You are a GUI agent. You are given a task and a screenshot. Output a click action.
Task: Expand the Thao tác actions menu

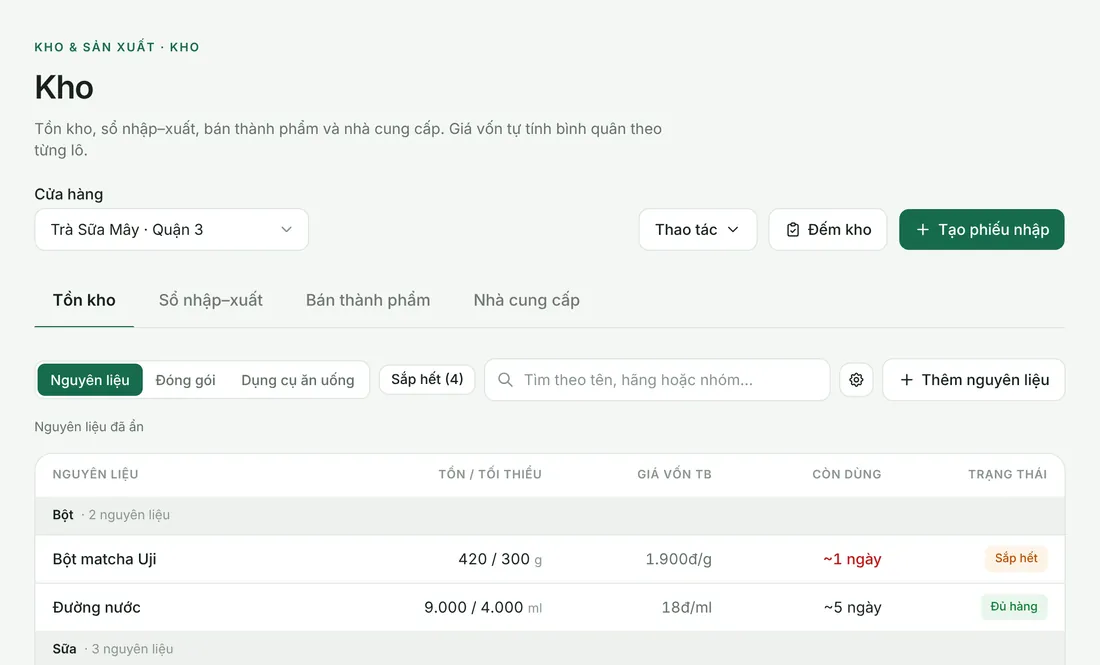click(x=697, y=229)
